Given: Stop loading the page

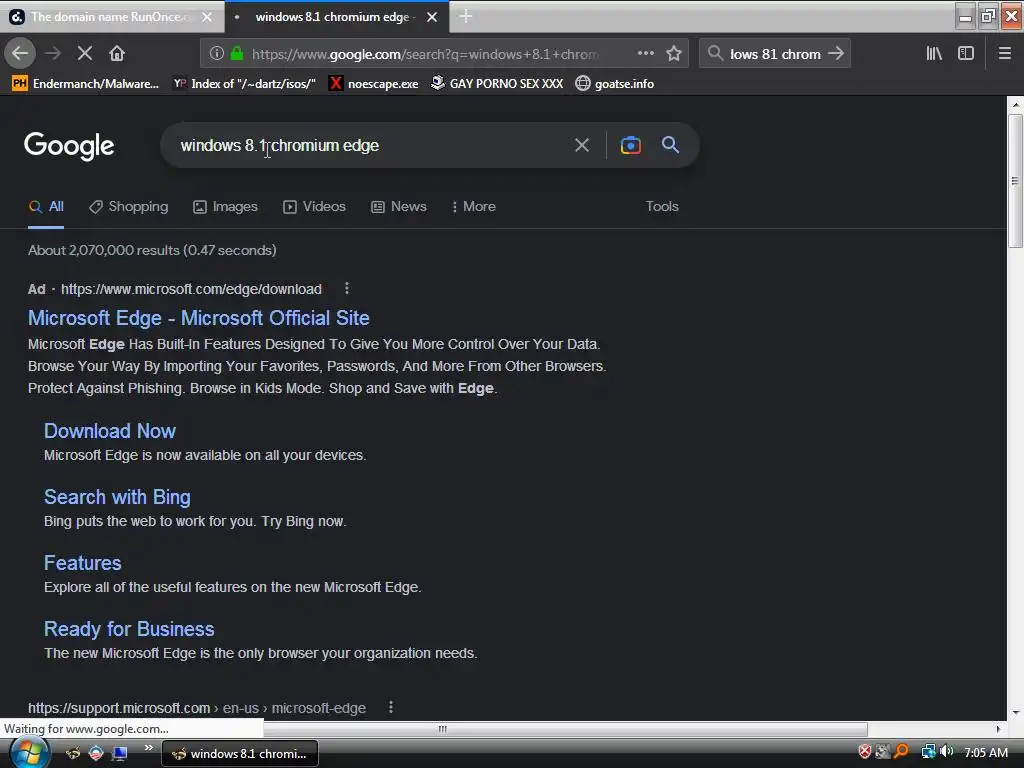Looking at the screenshot, I should [85, 54].
